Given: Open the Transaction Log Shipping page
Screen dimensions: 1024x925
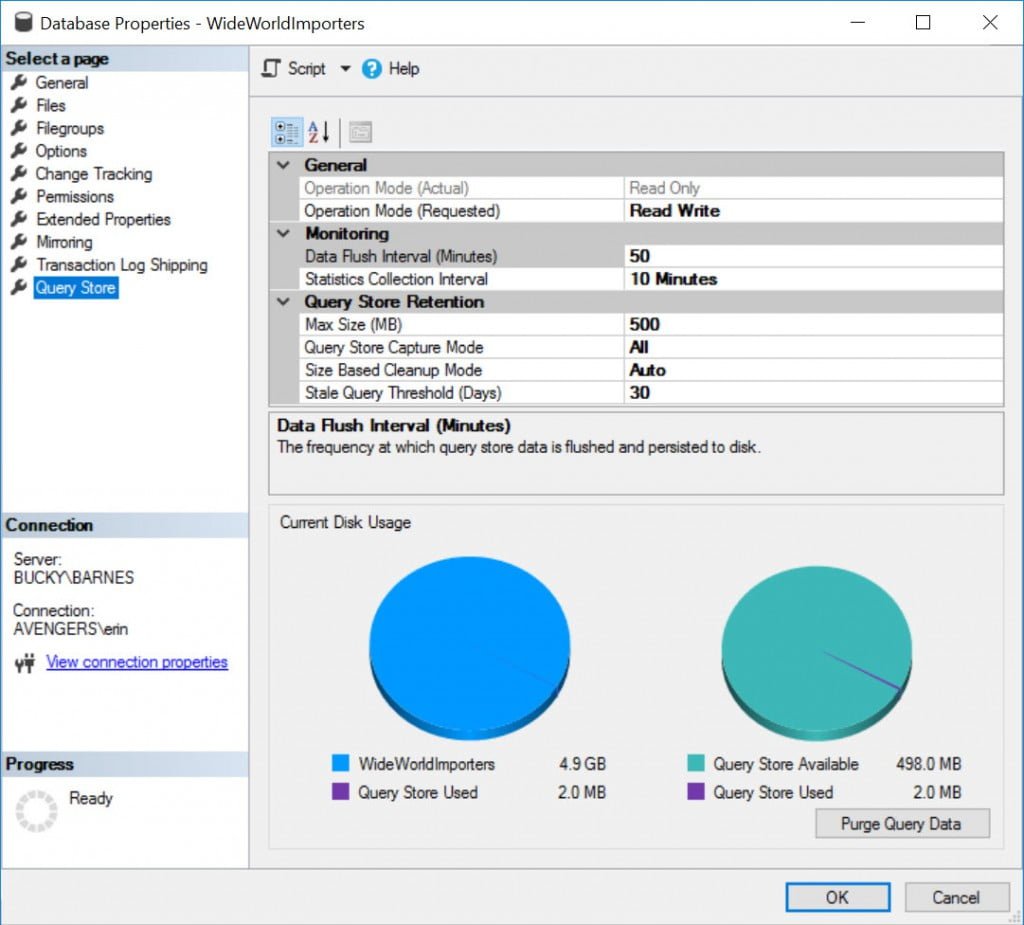Looking at the screenshot, I should [121, 265].
